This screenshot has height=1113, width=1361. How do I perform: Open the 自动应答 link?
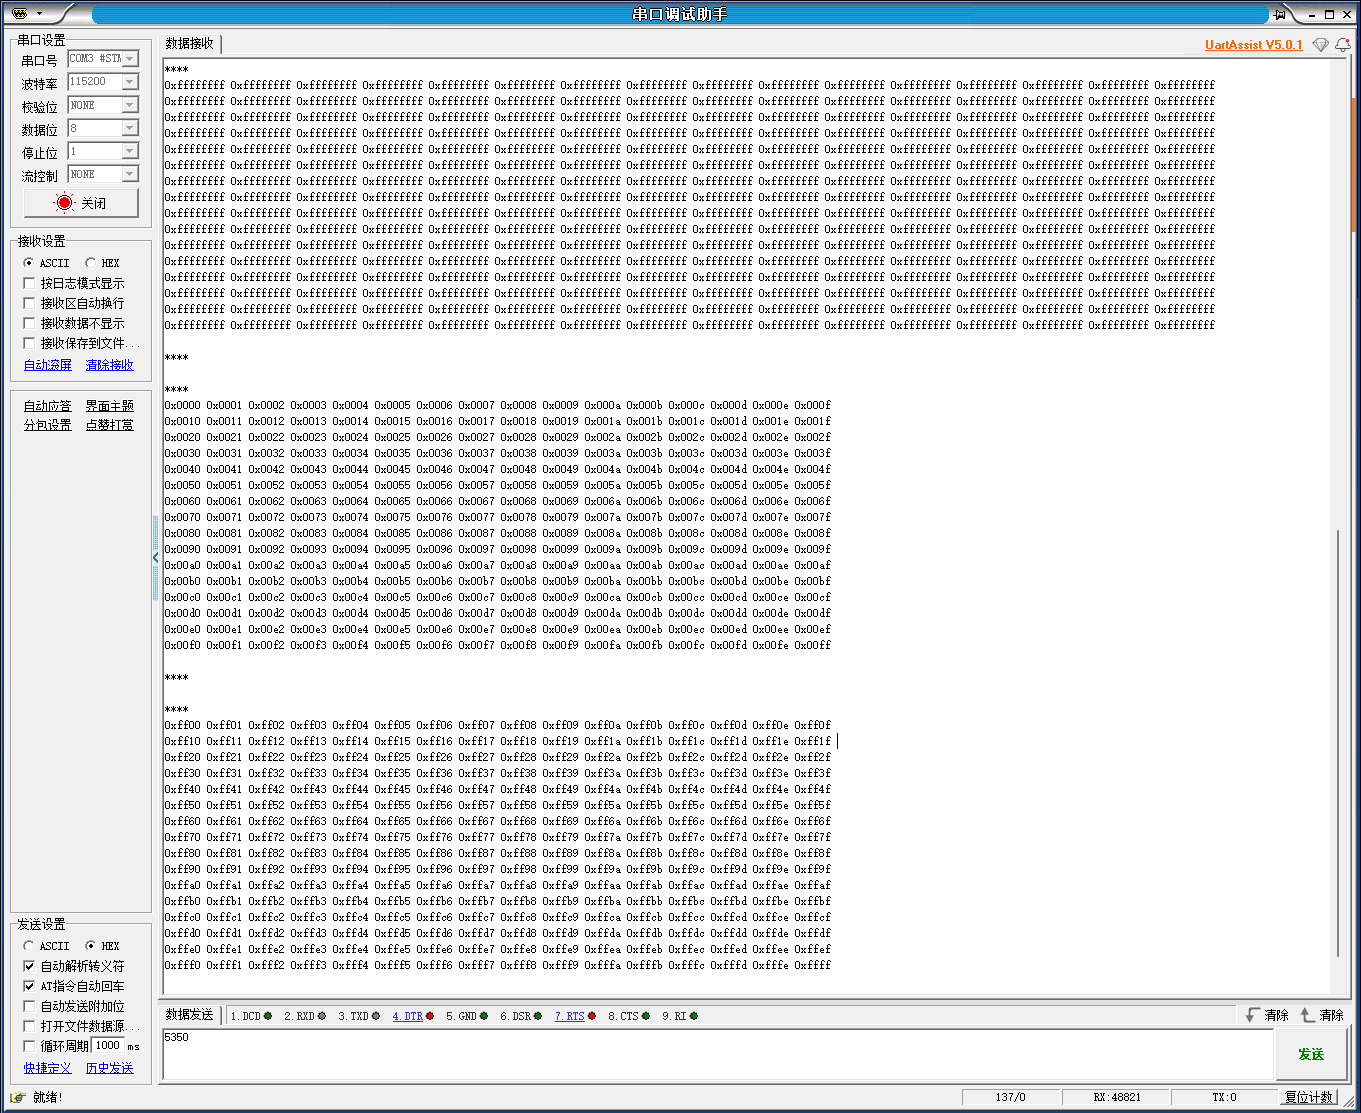[x=48, y=406]
